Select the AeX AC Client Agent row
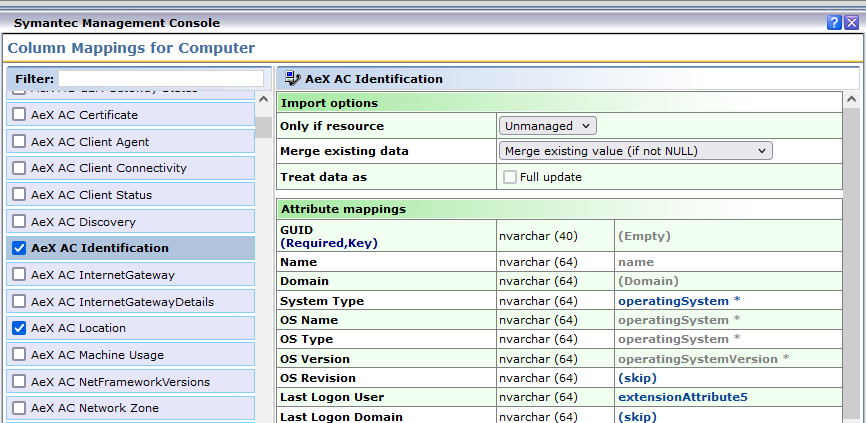The height and width of the screenshot is (423, 866). [131, 141]
